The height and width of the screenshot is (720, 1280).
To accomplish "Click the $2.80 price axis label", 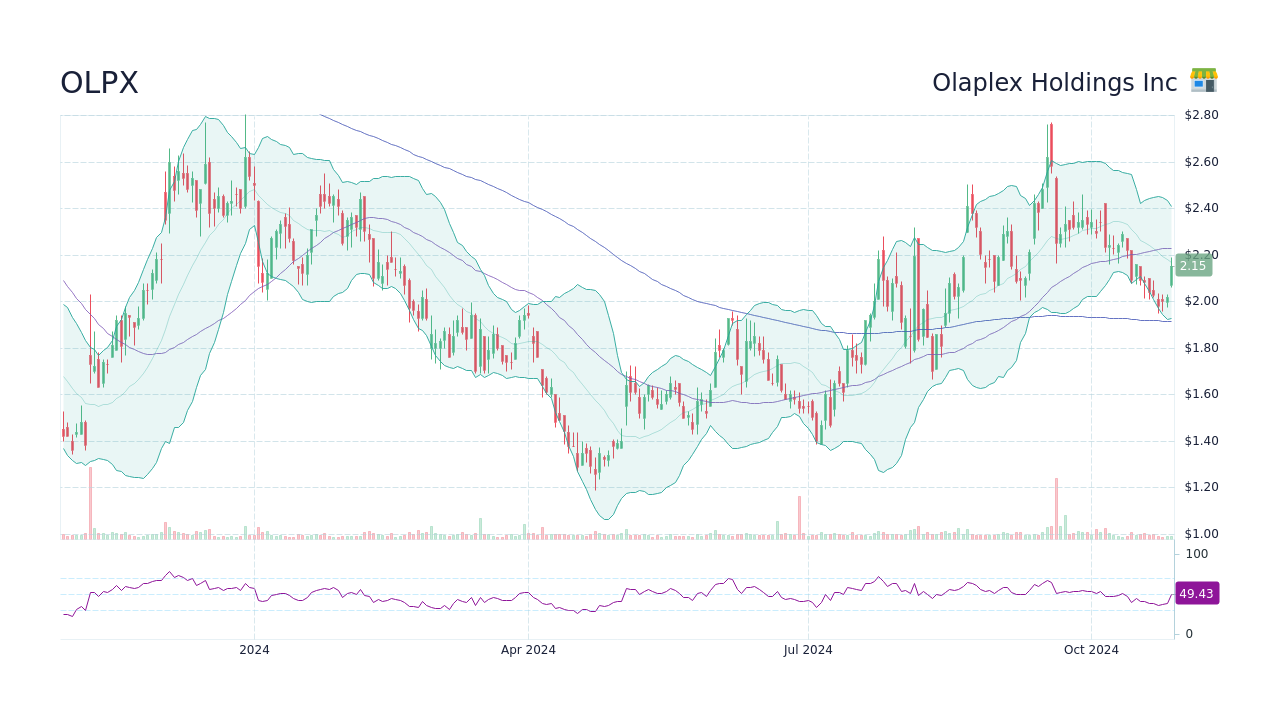I will click(x=1201, y=115).
